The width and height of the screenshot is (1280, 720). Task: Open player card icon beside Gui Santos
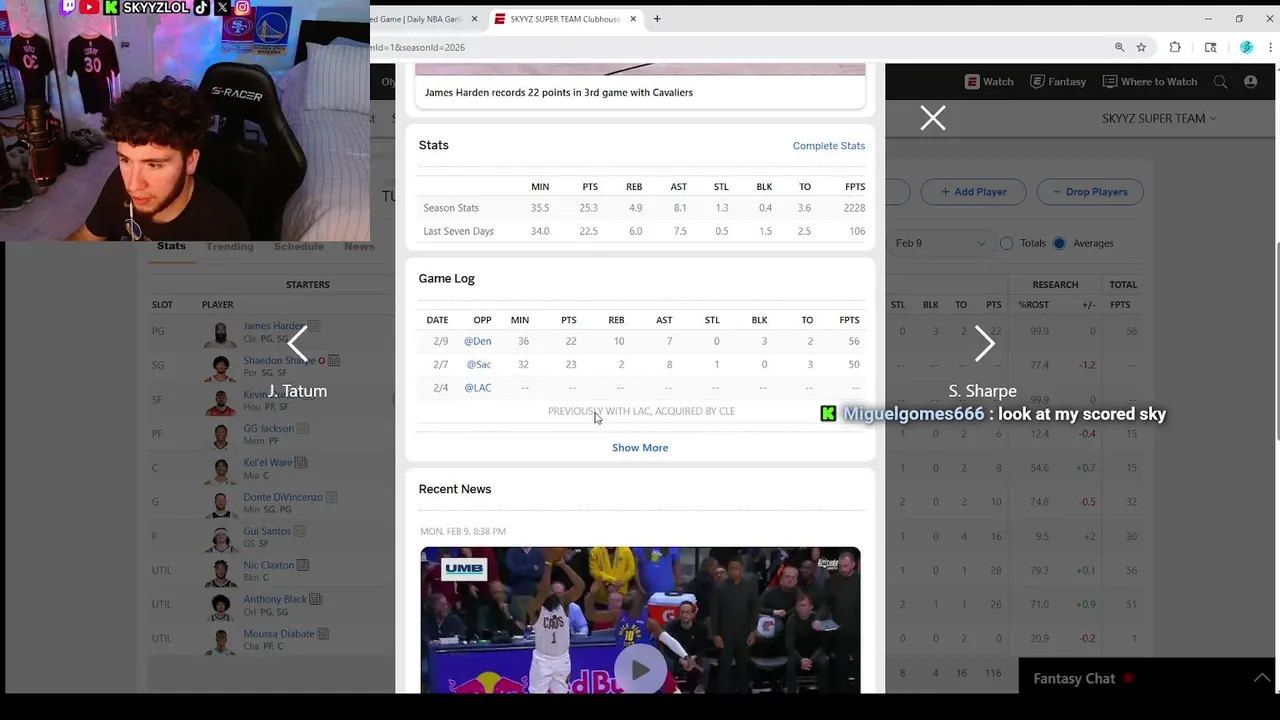click(299, 531)
